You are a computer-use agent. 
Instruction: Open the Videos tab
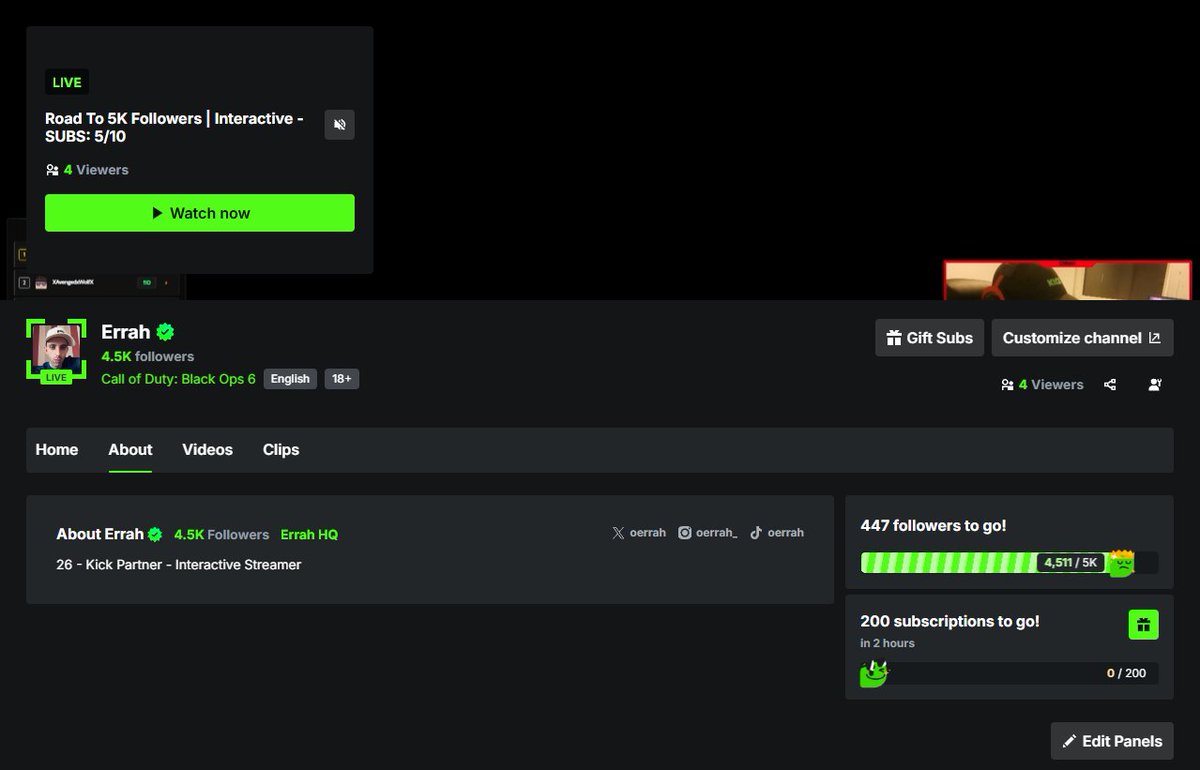[x=207, y=450]
